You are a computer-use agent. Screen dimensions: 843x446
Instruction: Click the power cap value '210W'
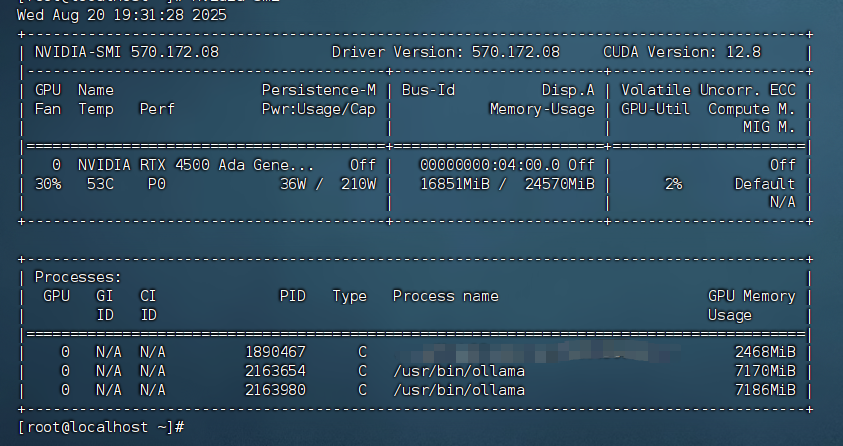coord(359,184)
